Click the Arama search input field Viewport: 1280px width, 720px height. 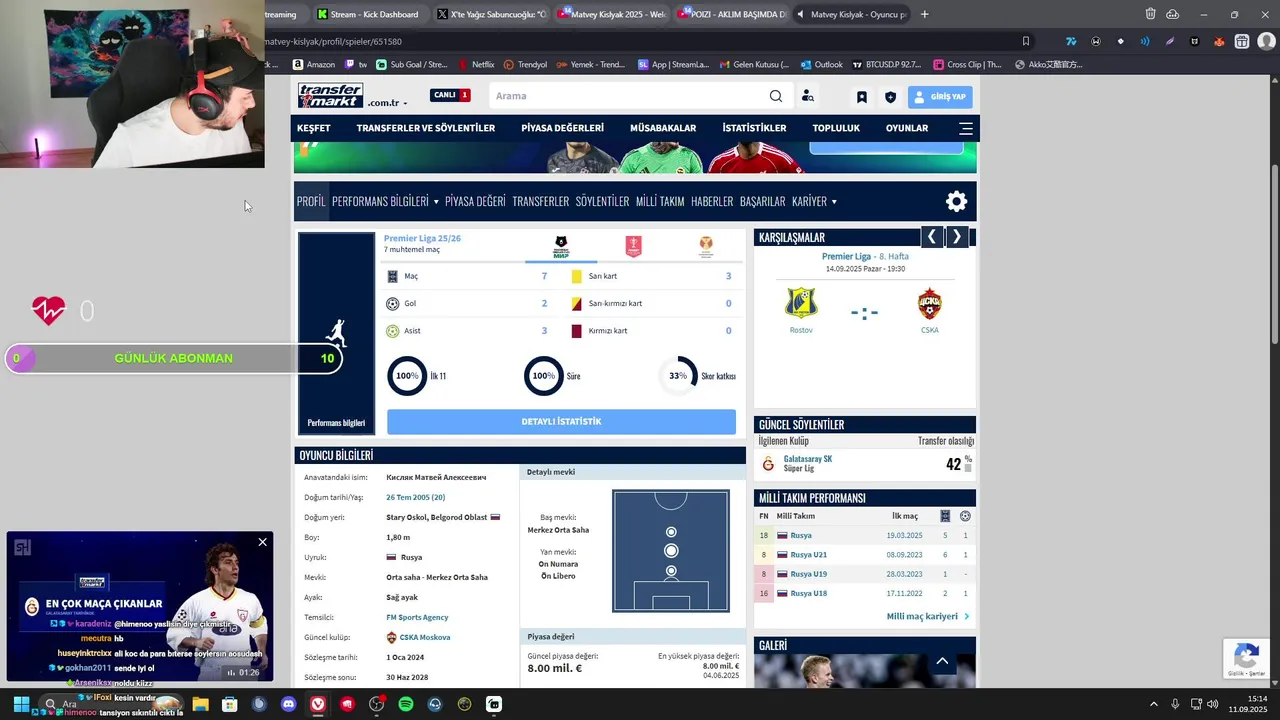pos(630,96)
